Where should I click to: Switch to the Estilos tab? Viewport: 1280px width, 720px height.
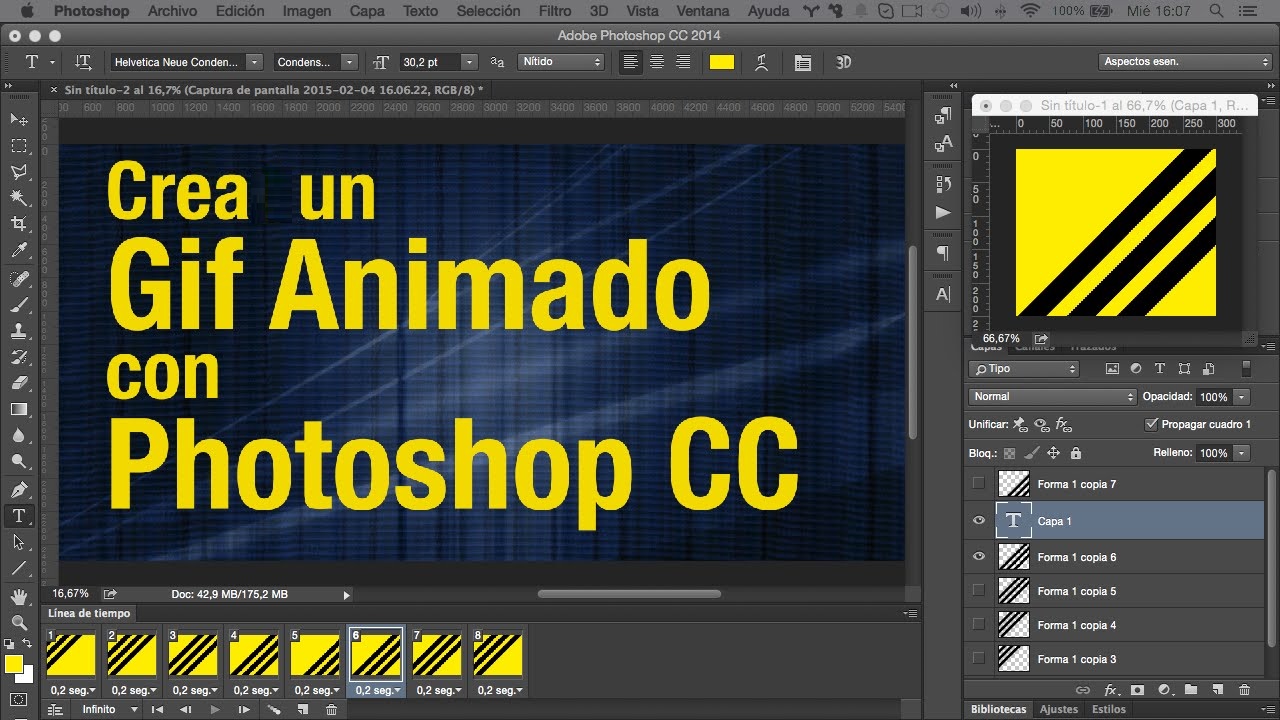click(x=1108, y=709)
